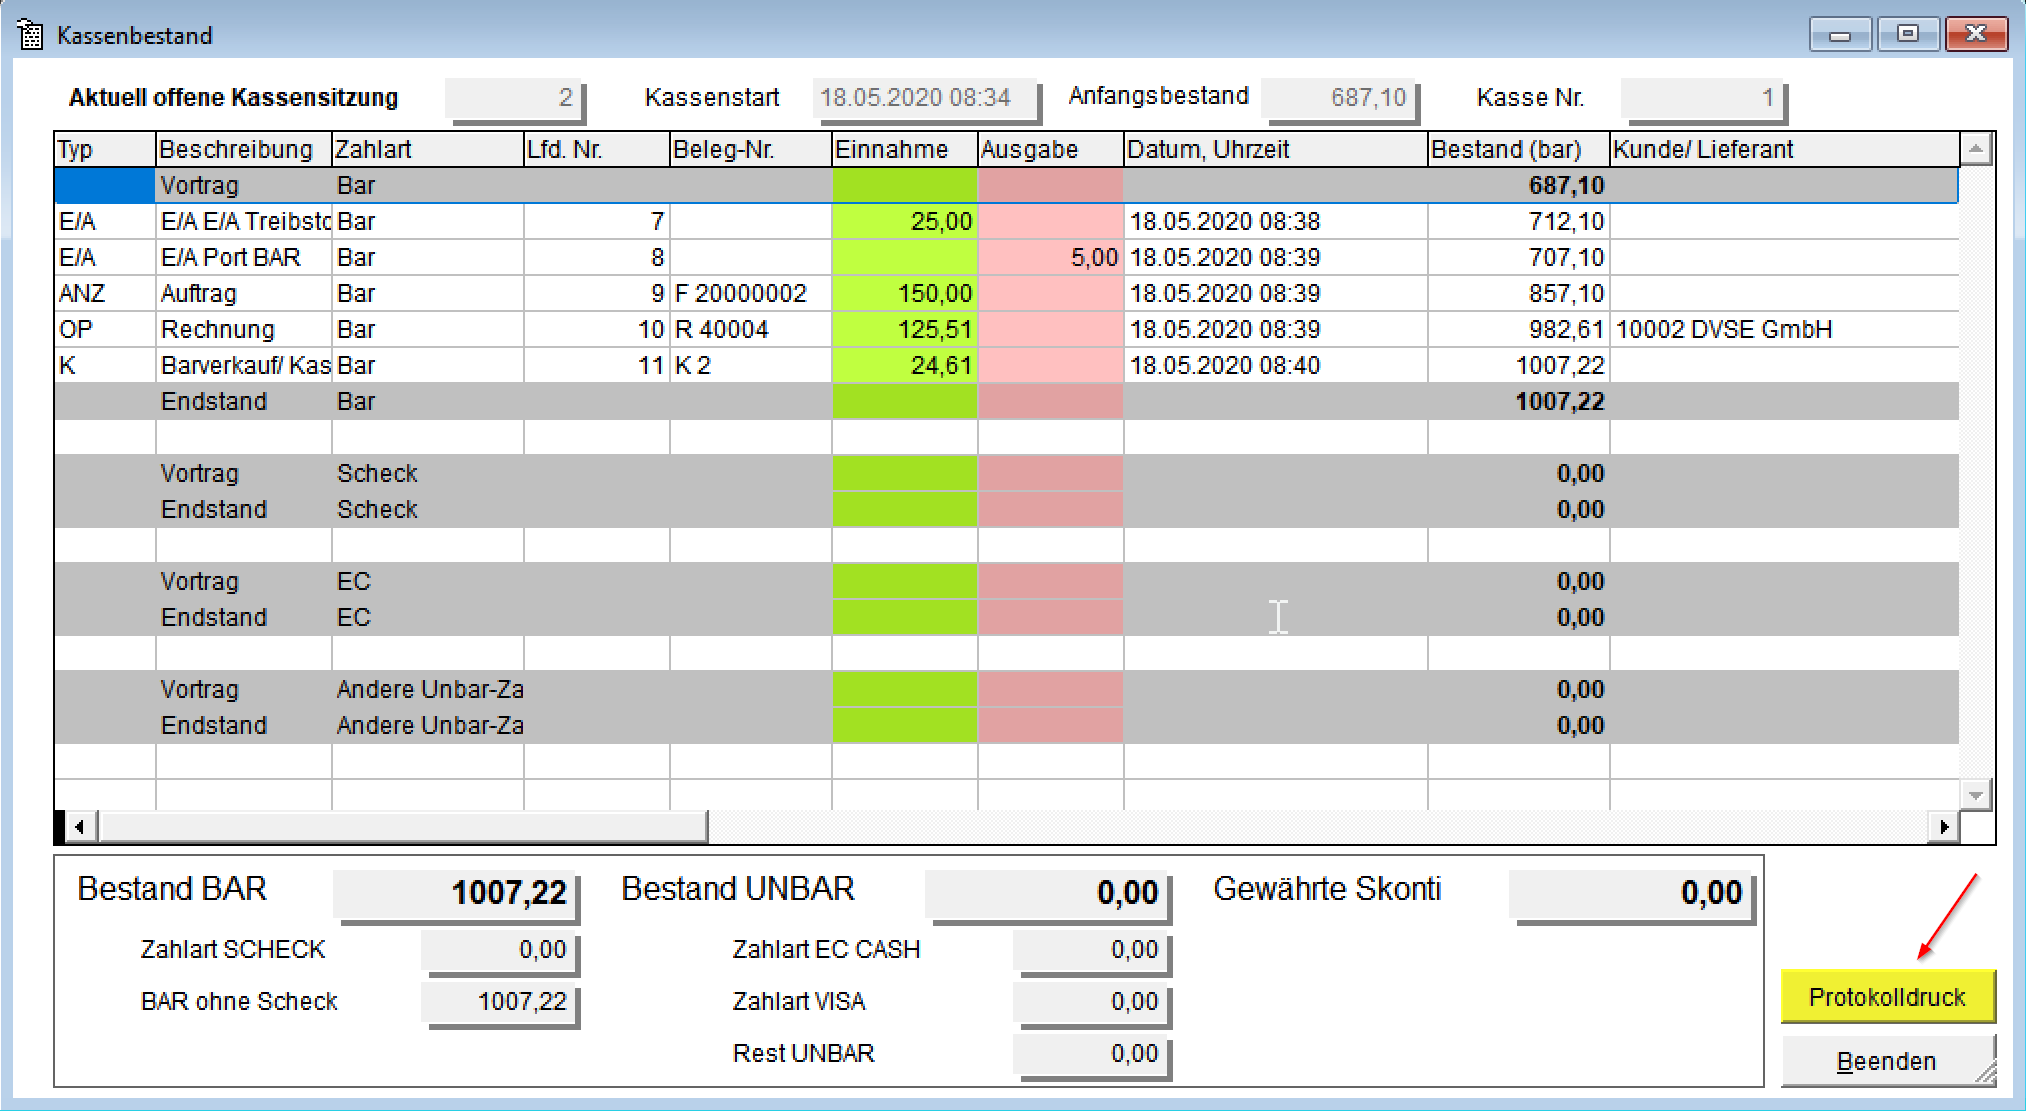The width and height of the screenshot is (2026, 1111).
Task: Click the ANZ type cell
Action: pos(105,293)
